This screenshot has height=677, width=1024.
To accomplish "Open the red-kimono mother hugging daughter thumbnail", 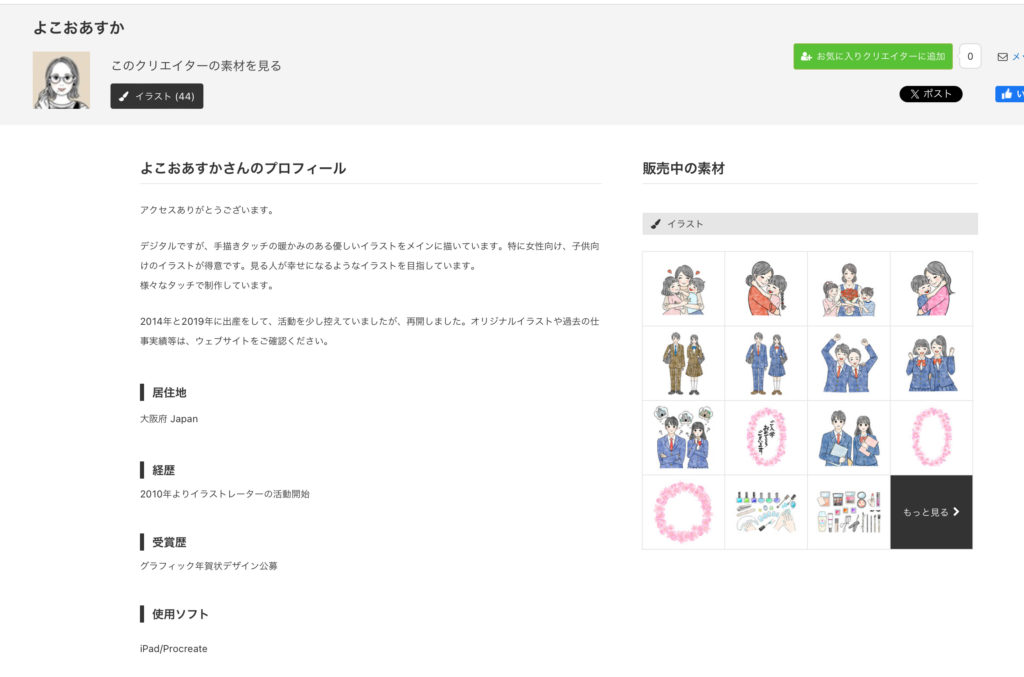I will (766, 289).
